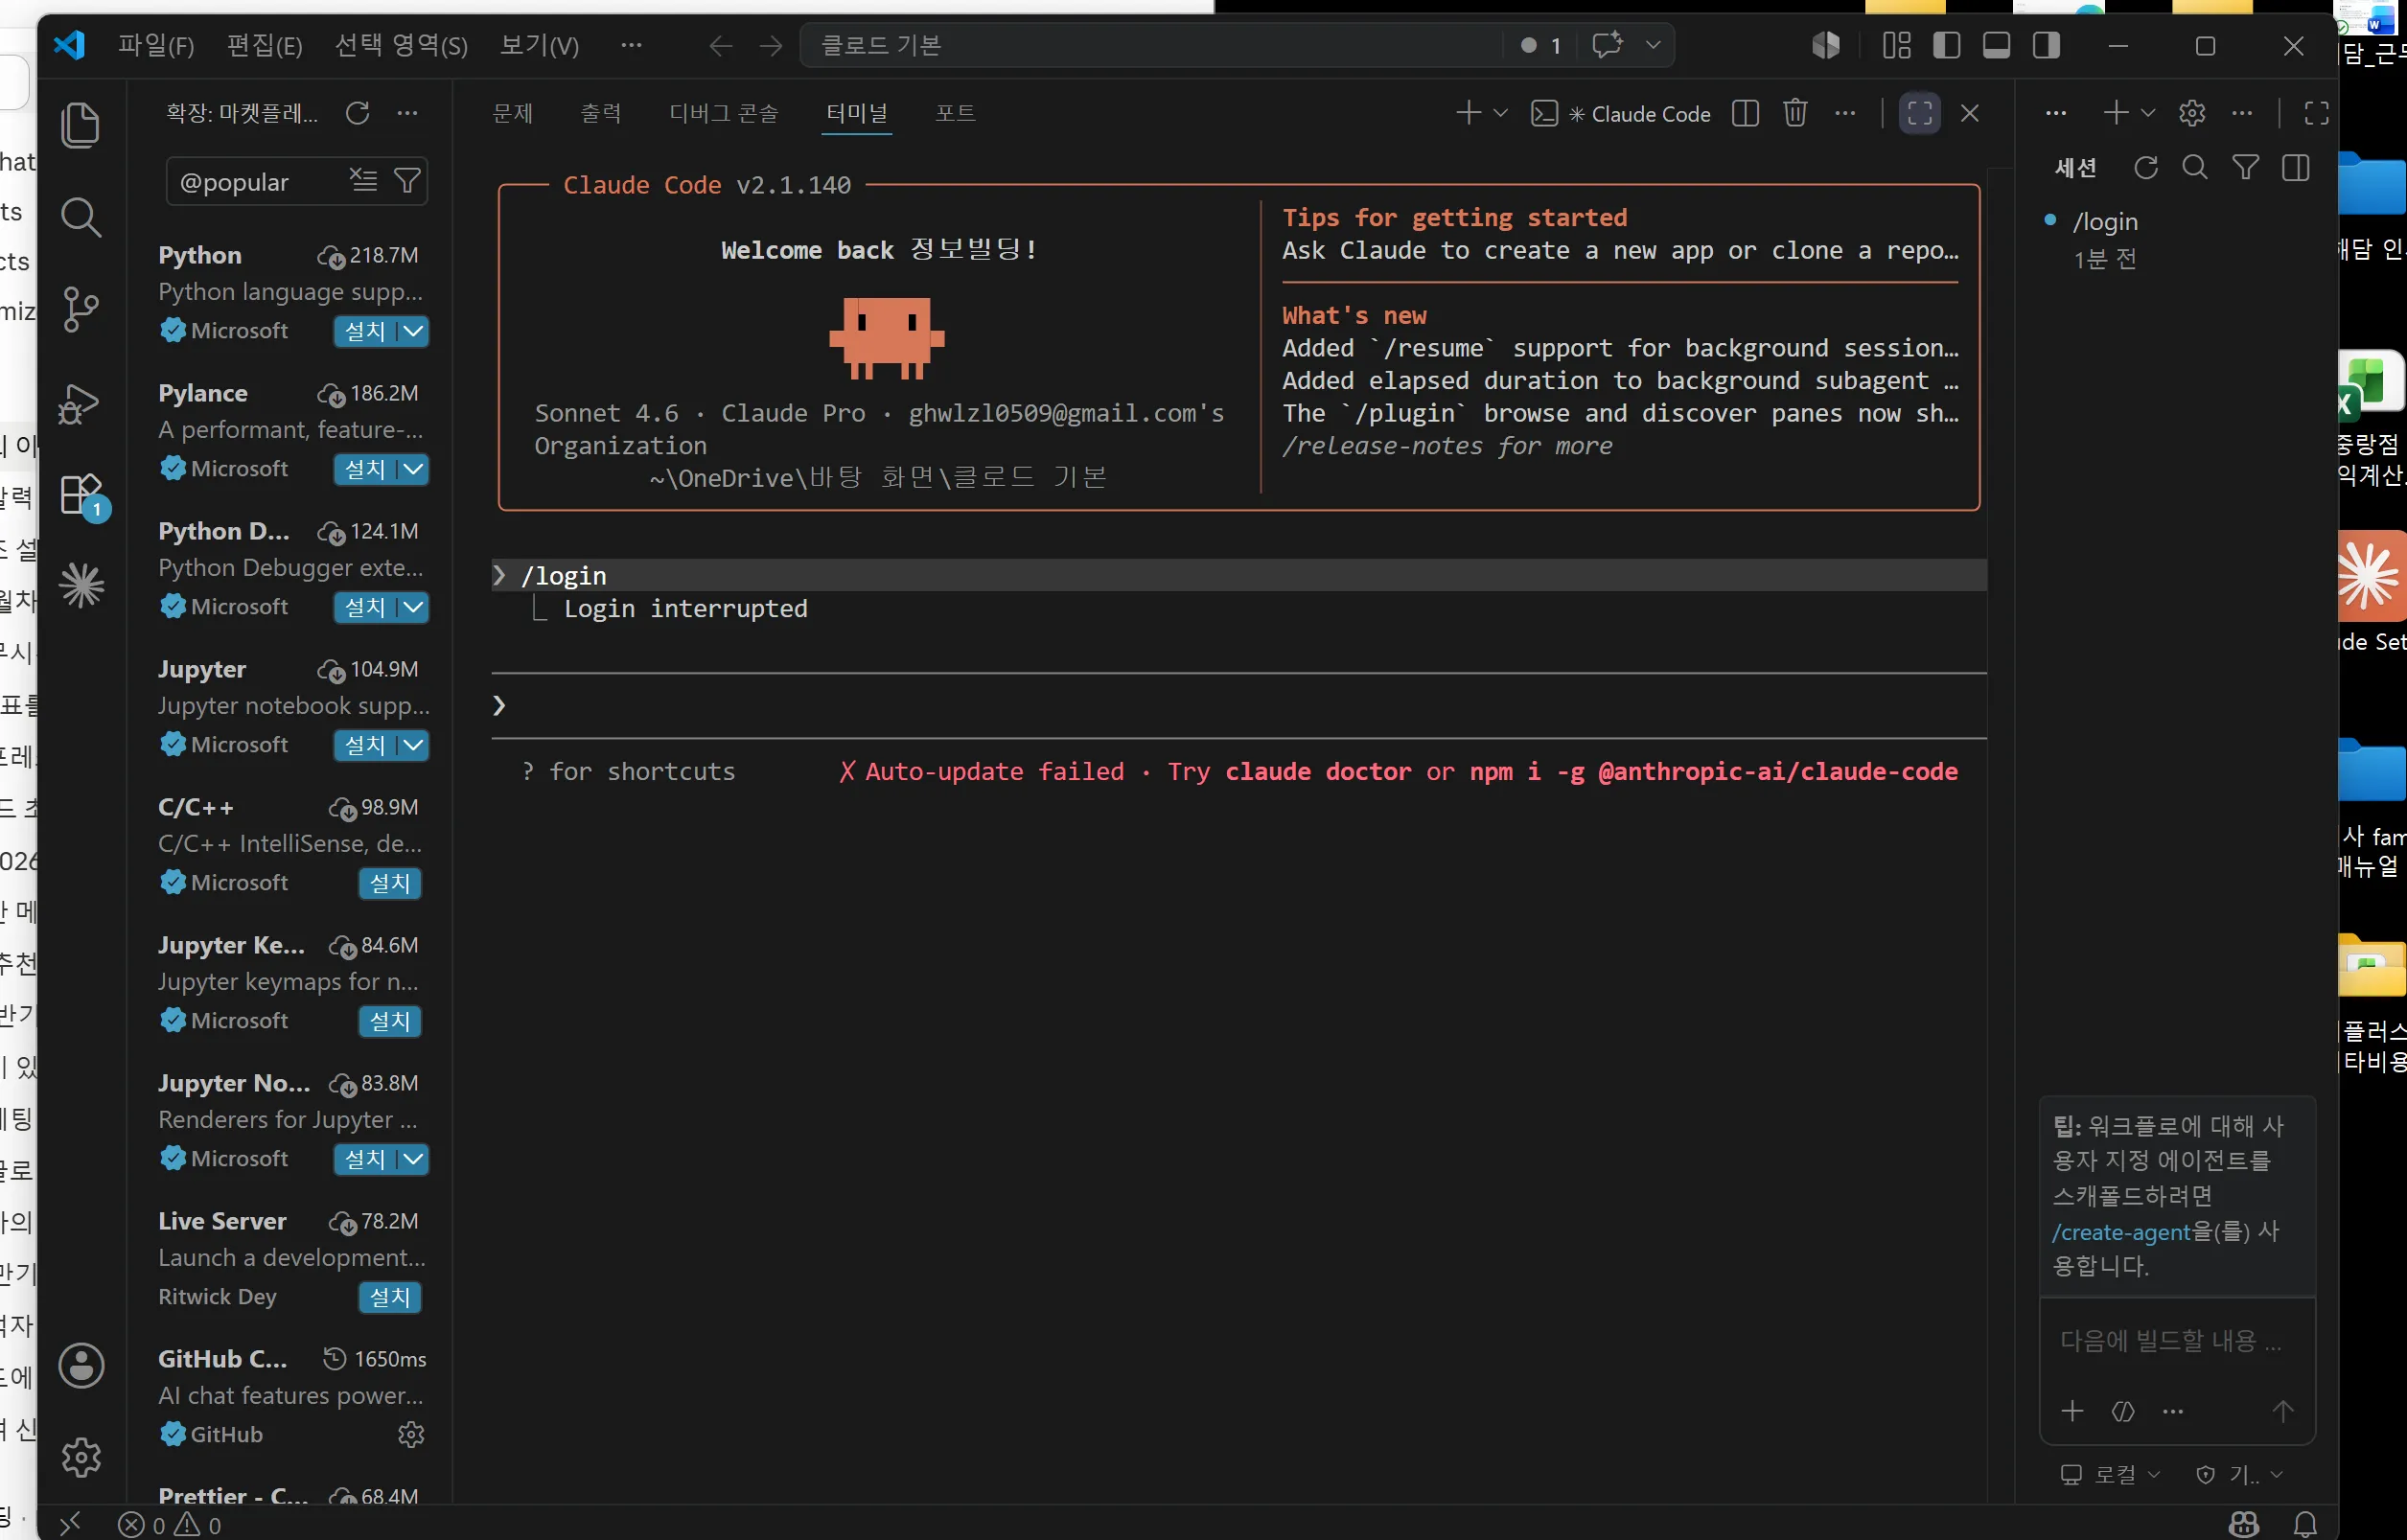Open the Explorer view in activity bar
2407x1540 pixels.
pos(81,125)
